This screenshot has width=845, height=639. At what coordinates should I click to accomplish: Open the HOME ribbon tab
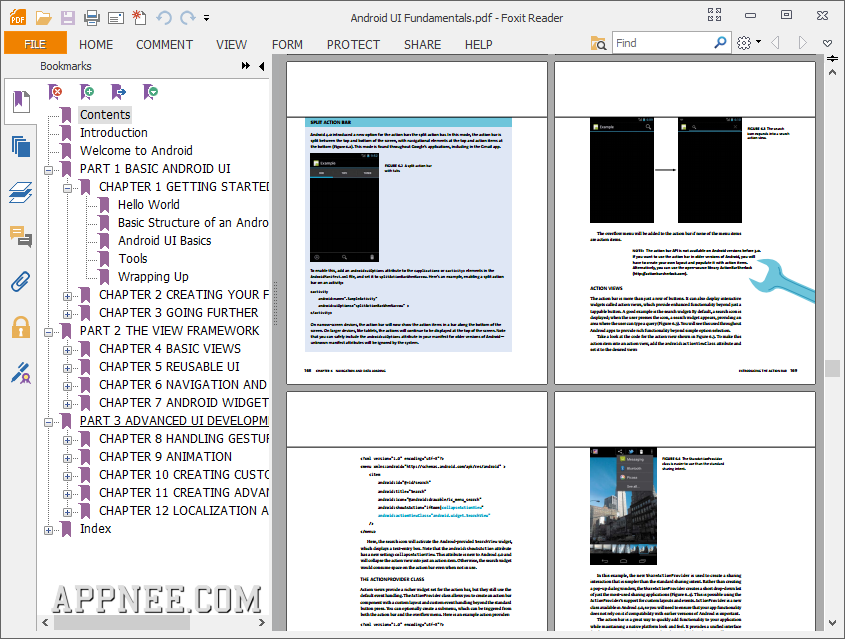tap(96, 44)
